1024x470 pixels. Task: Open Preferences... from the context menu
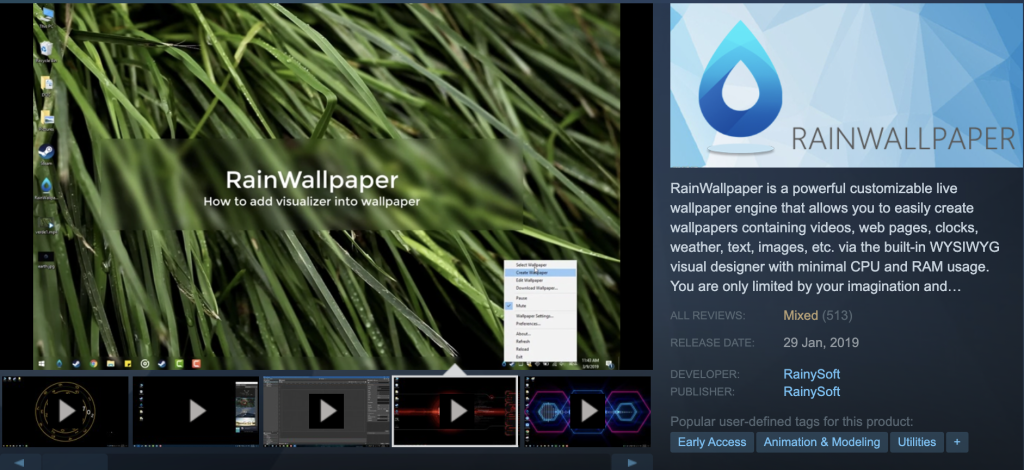point(540,323)
